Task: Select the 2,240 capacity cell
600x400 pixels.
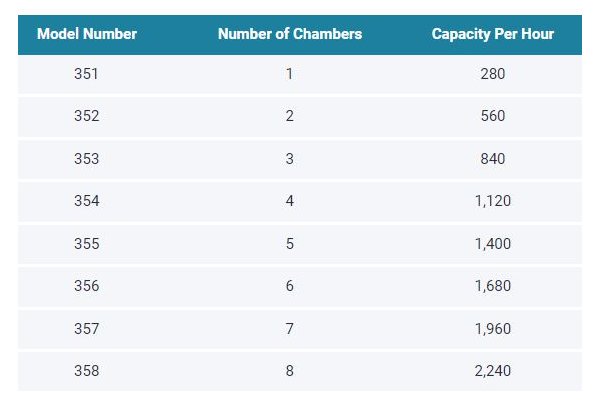Action: pyautogui.click(x=492, y=371)
